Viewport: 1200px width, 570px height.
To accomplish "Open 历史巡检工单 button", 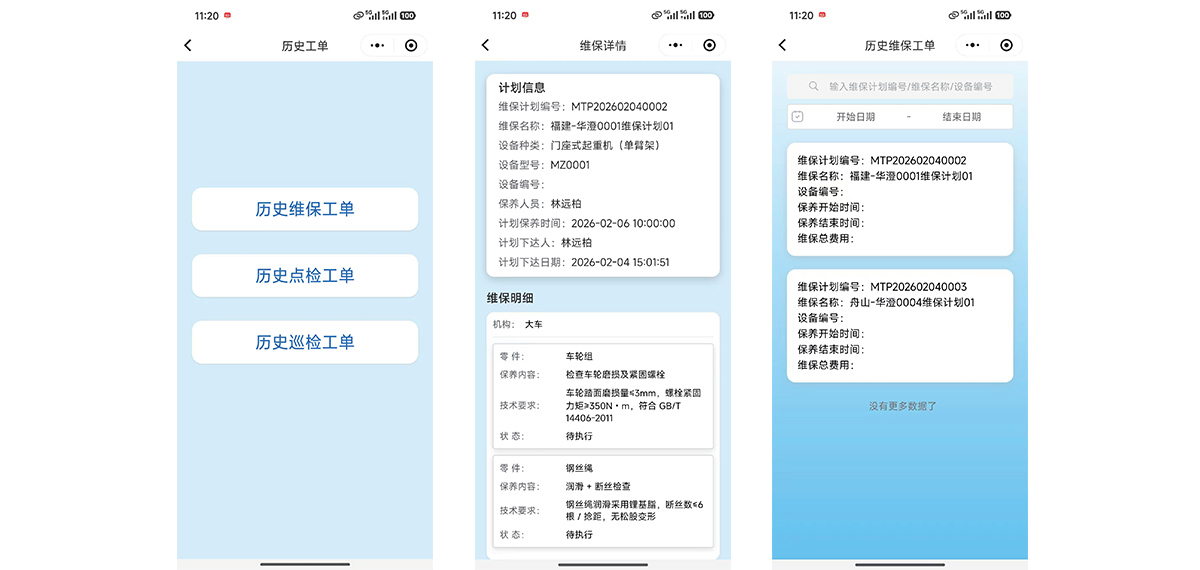I will (x=305, y=342).
